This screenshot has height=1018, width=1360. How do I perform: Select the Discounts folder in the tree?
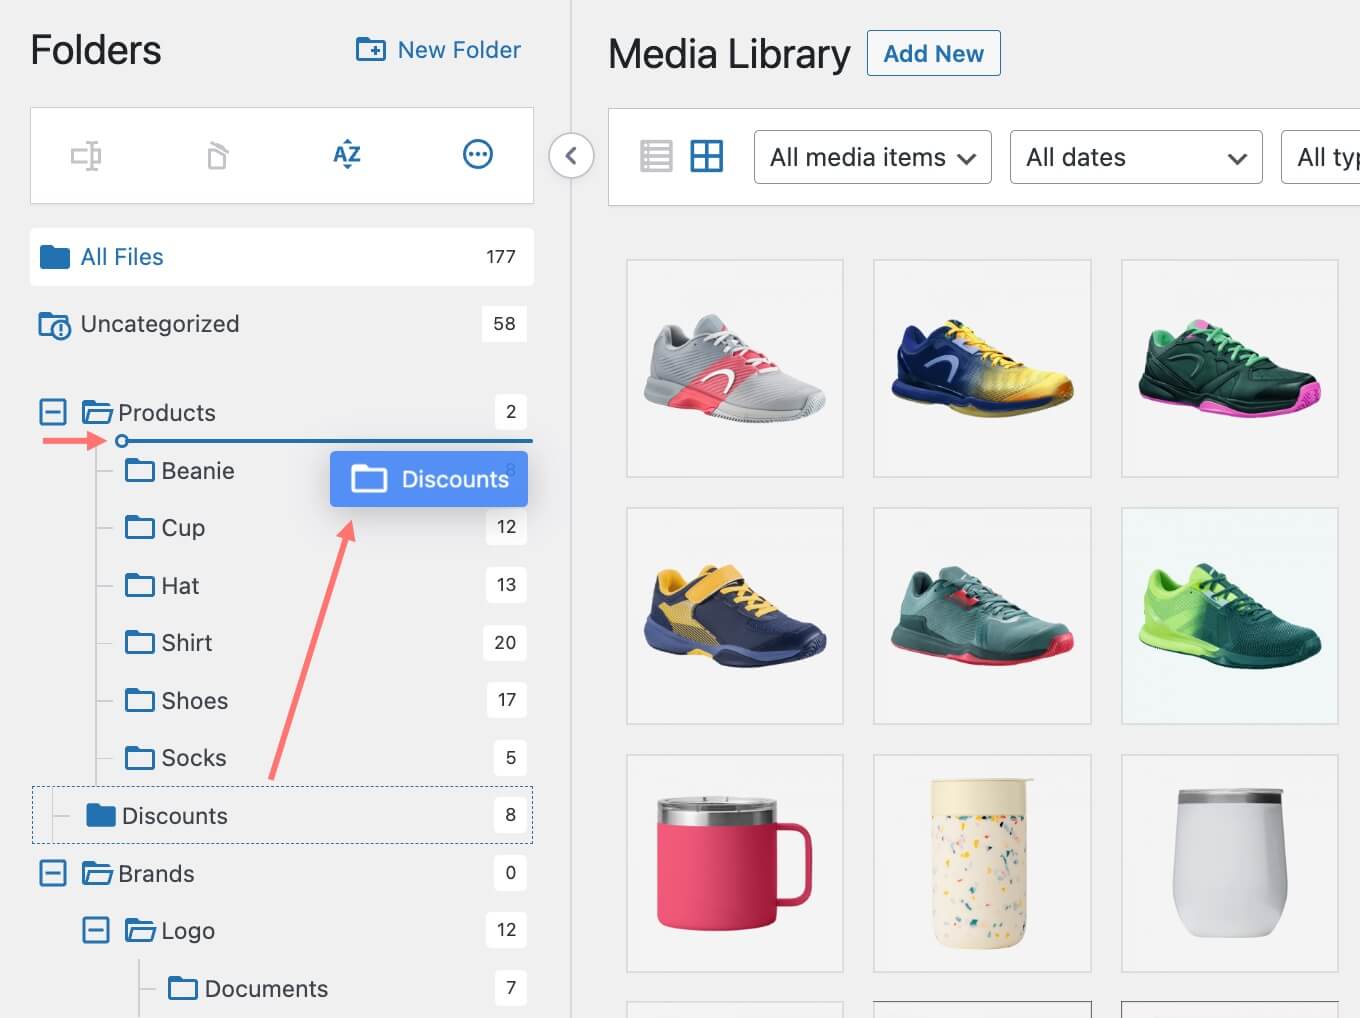click(x=282, y=815)
